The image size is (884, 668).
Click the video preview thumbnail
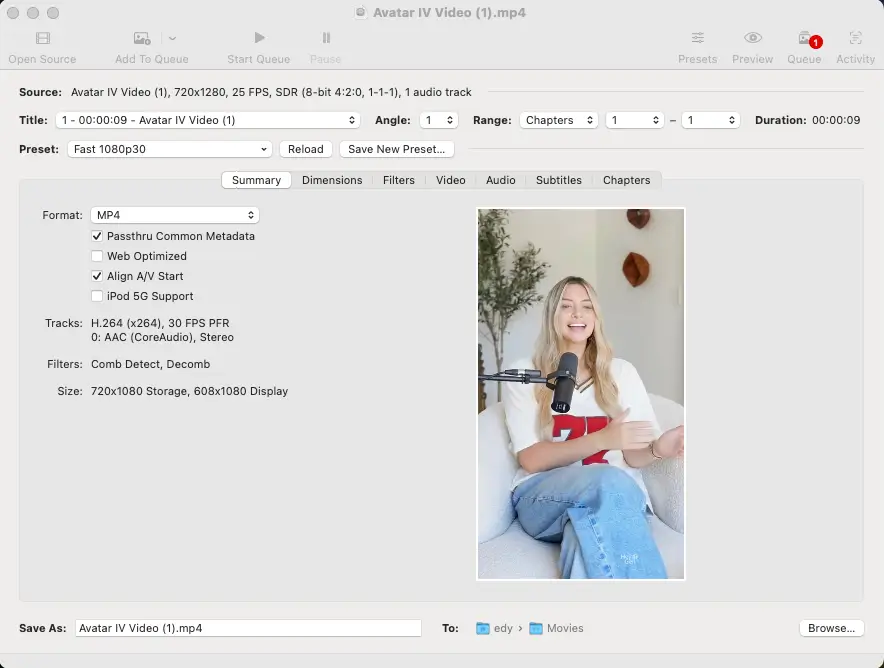click(x=581, y=394)
